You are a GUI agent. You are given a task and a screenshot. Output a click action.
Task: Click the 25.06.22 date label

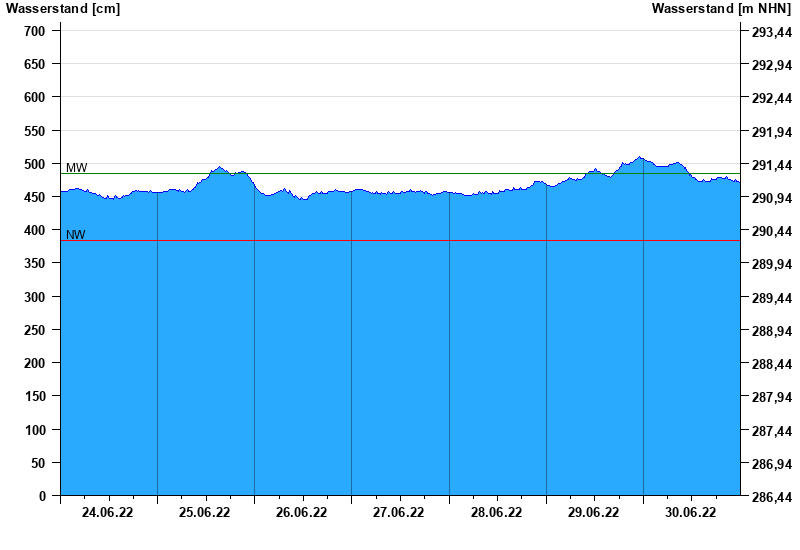(205, 513)
